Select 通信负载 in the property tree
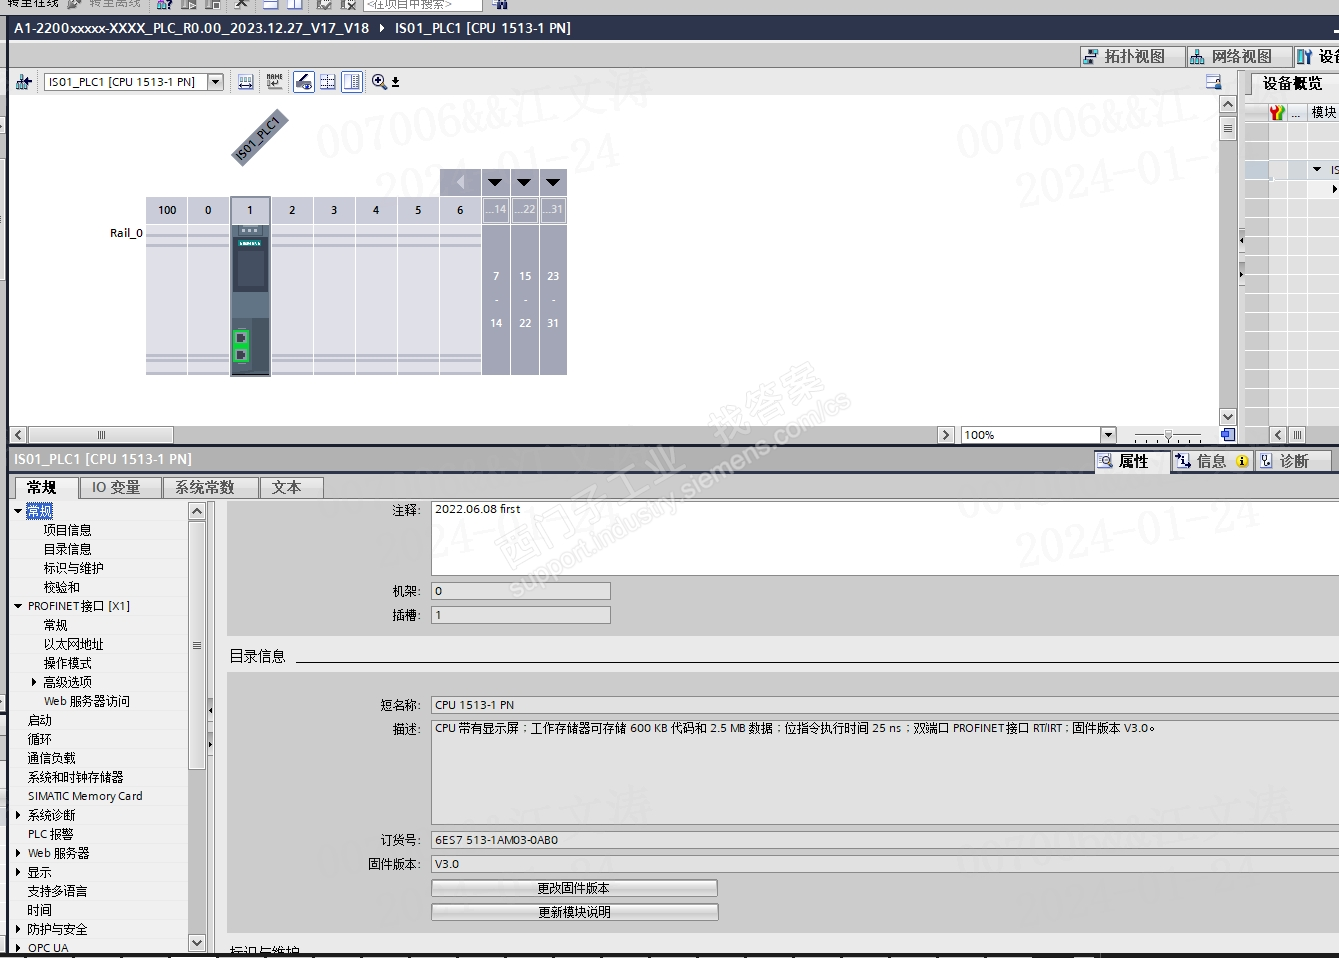 point(51,758)
